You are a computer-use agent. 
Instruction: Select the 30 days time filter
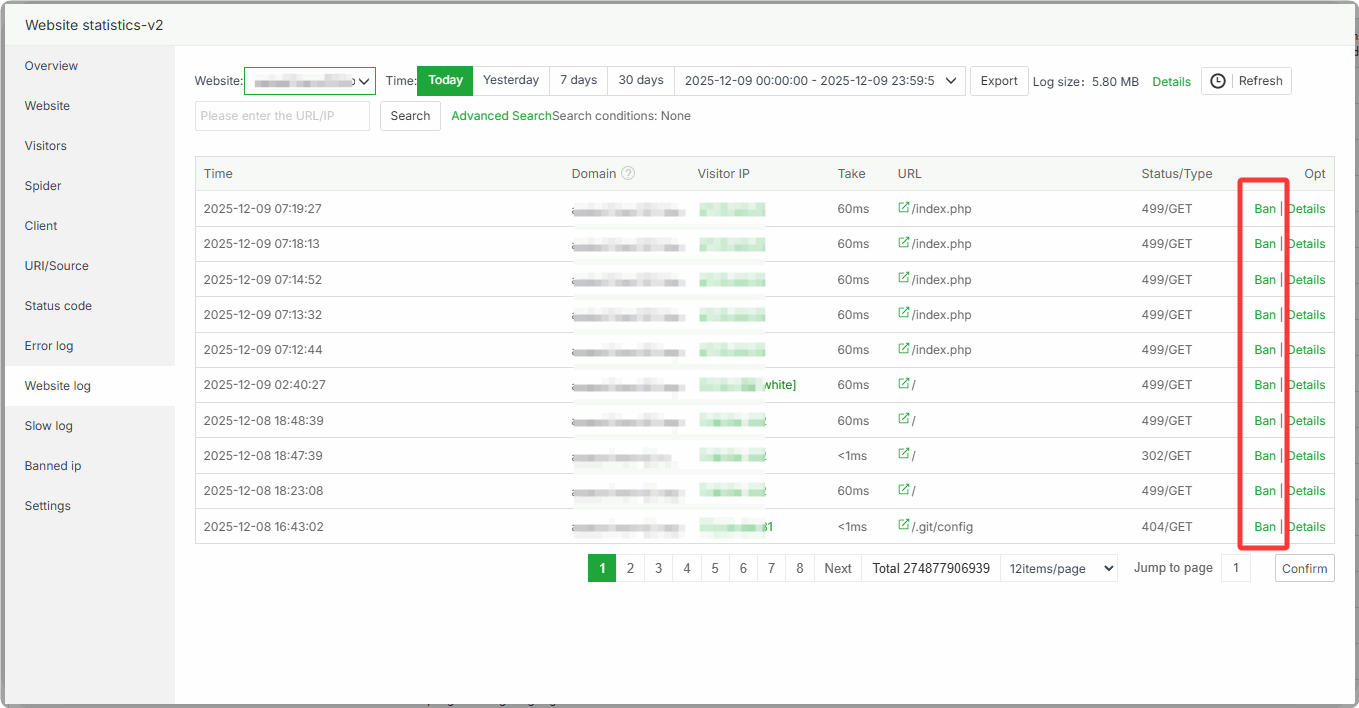(640, 80)
